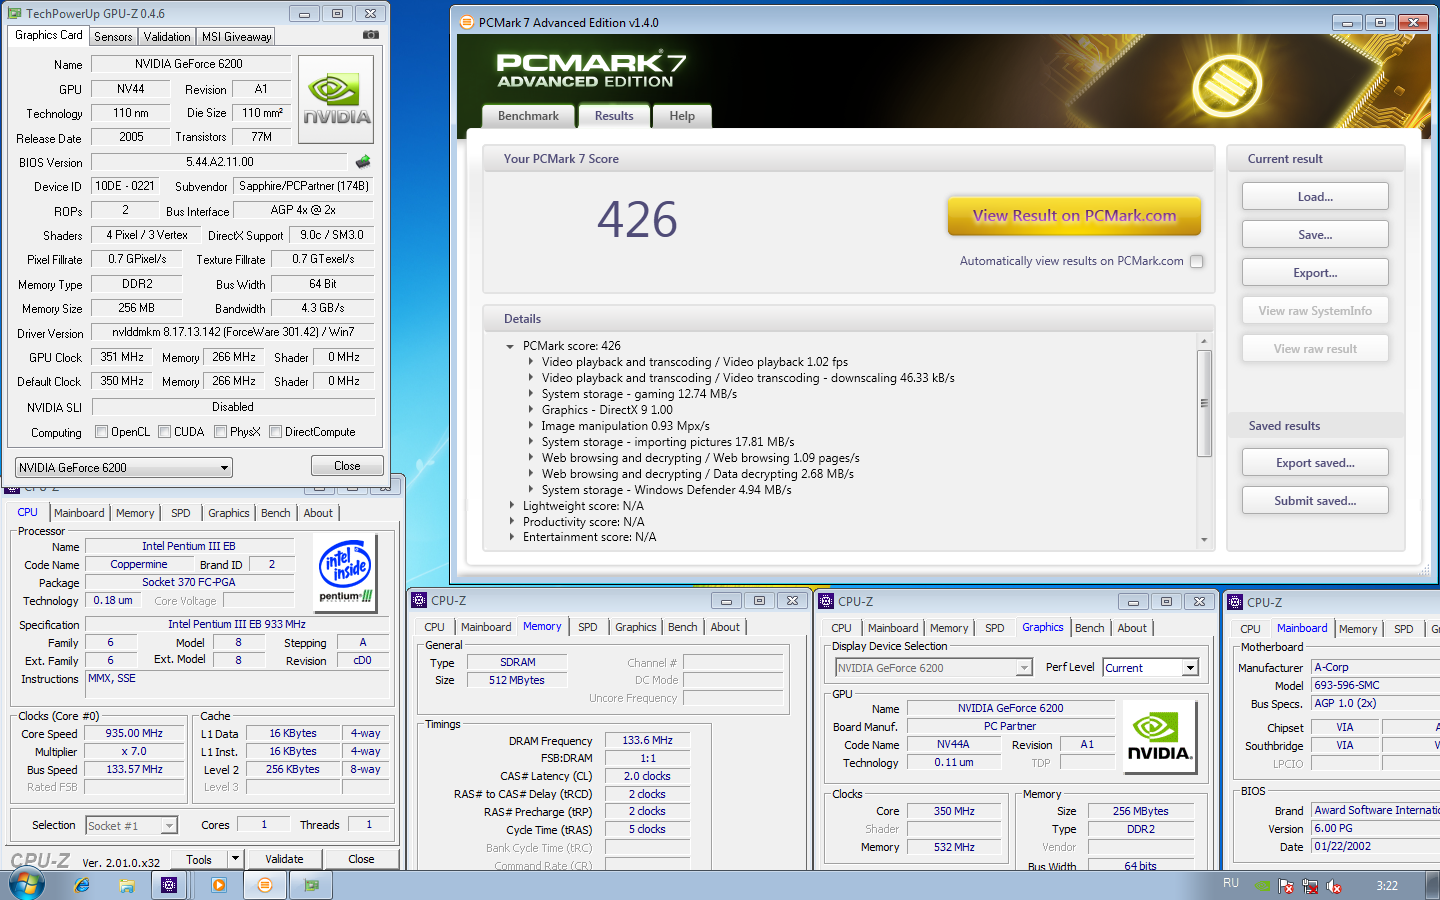Viewport: 1440px width, 900px height.
Task: Click the Save... button in PCMark
Action: tap(1315, 234)
